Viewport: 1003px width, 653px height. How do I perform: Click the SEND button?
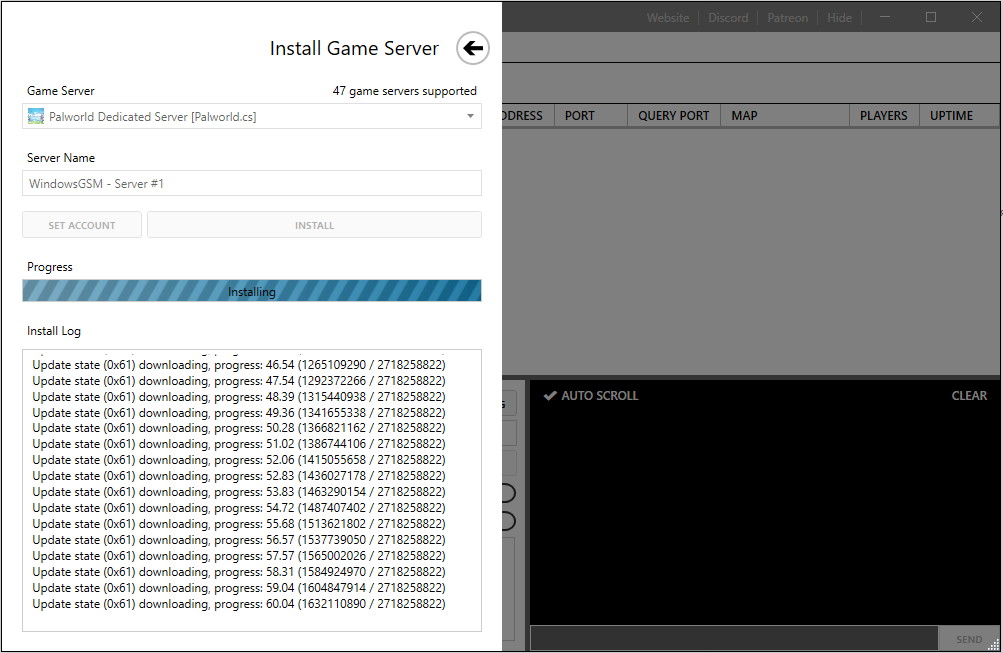(x=969, y=640)
